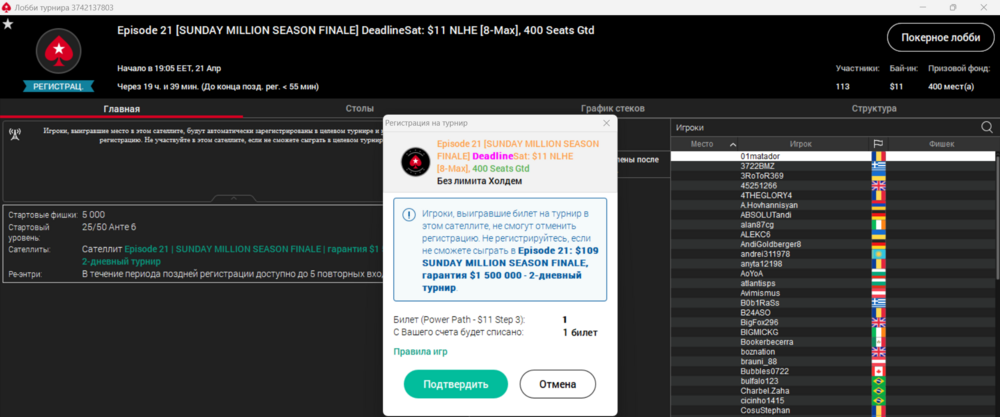Click the favorite star icon

[x=8, y=24]
